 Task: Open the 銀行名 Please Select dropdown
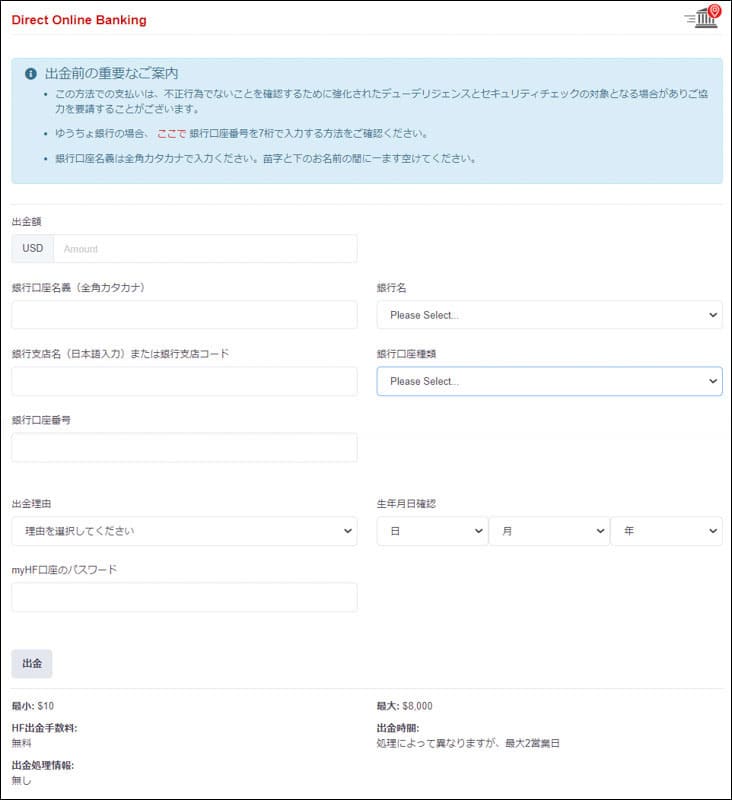pyautogui.click(x=549, y=315)
